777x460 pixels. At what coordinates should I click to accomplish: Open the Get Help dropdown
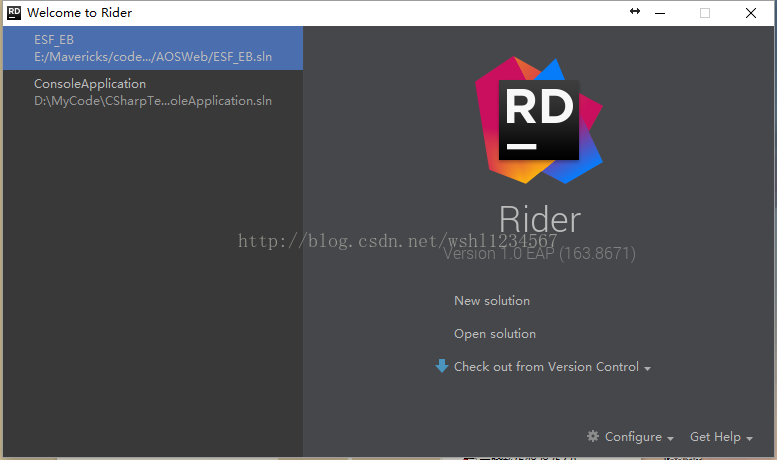pos(721,437)
